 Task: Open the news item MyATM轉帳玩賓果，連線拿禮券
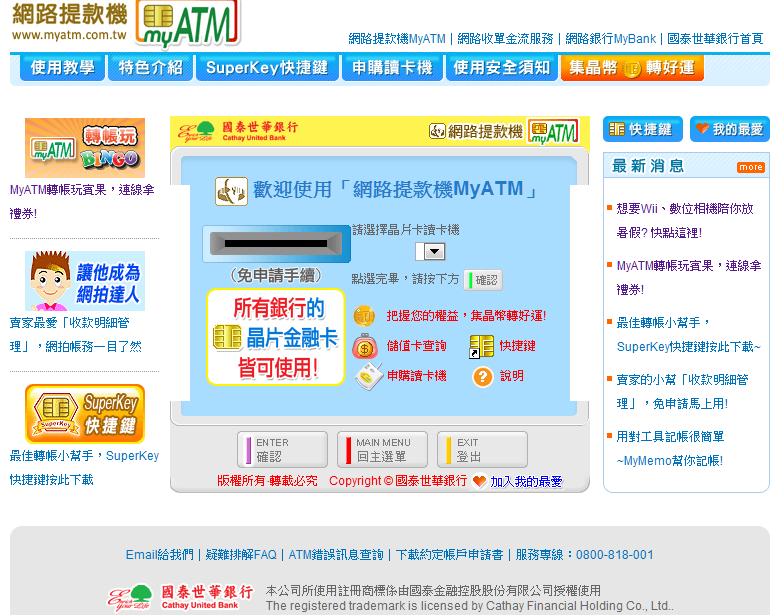coord(689,278)
